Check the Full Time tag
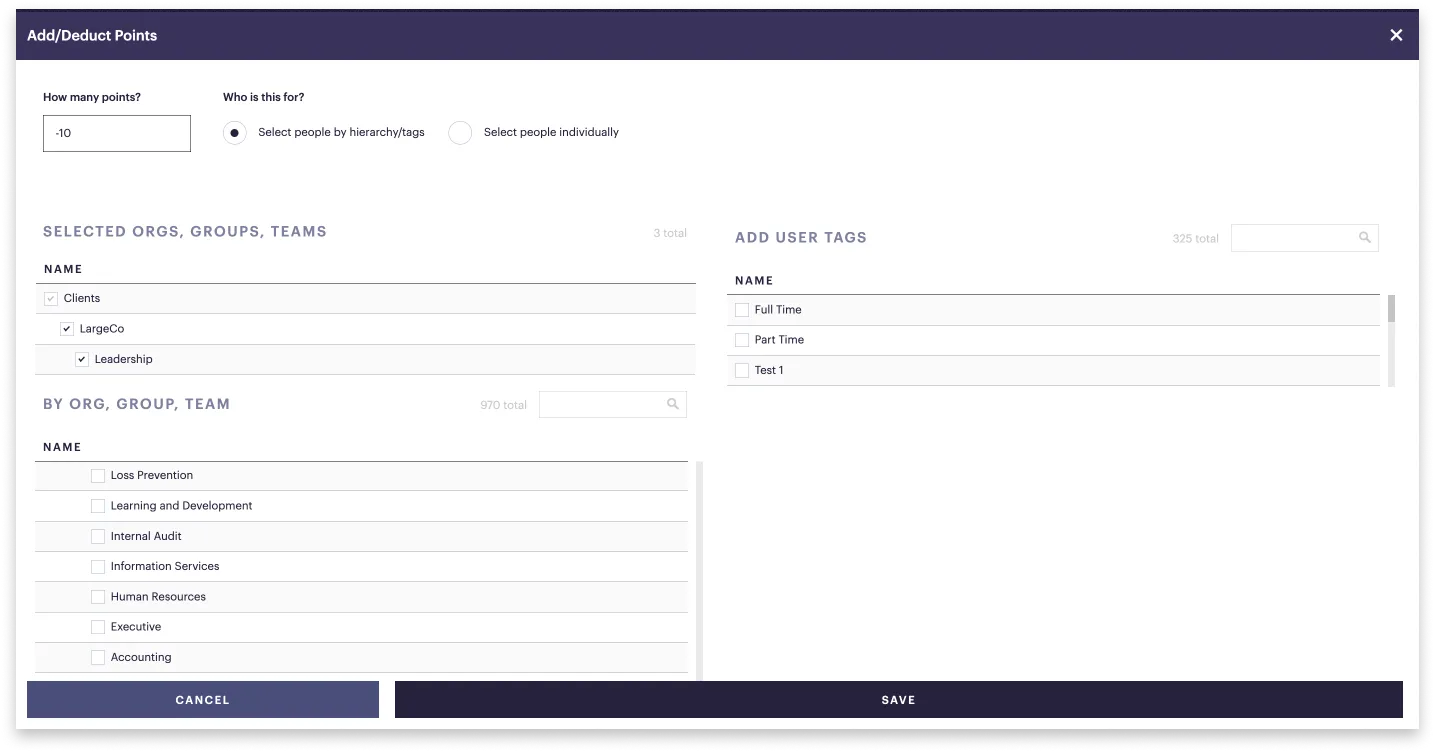The height and width of the screenshot is (752, 1435). coord(742,310)
